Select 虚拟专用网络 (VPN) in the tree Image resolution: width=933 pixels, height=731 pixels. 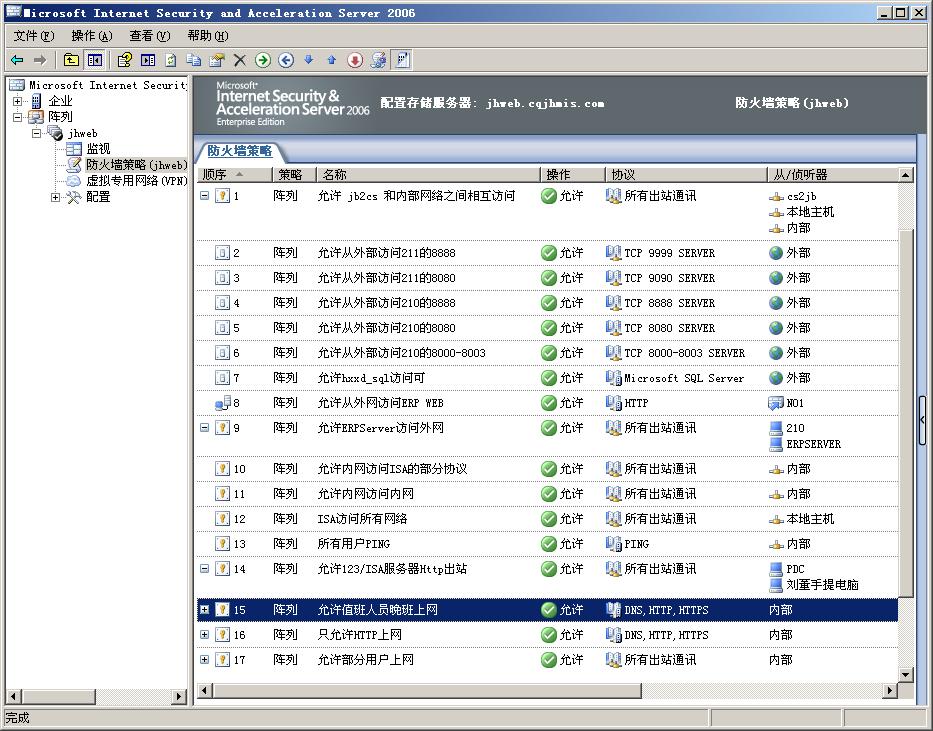coord(136,181)
